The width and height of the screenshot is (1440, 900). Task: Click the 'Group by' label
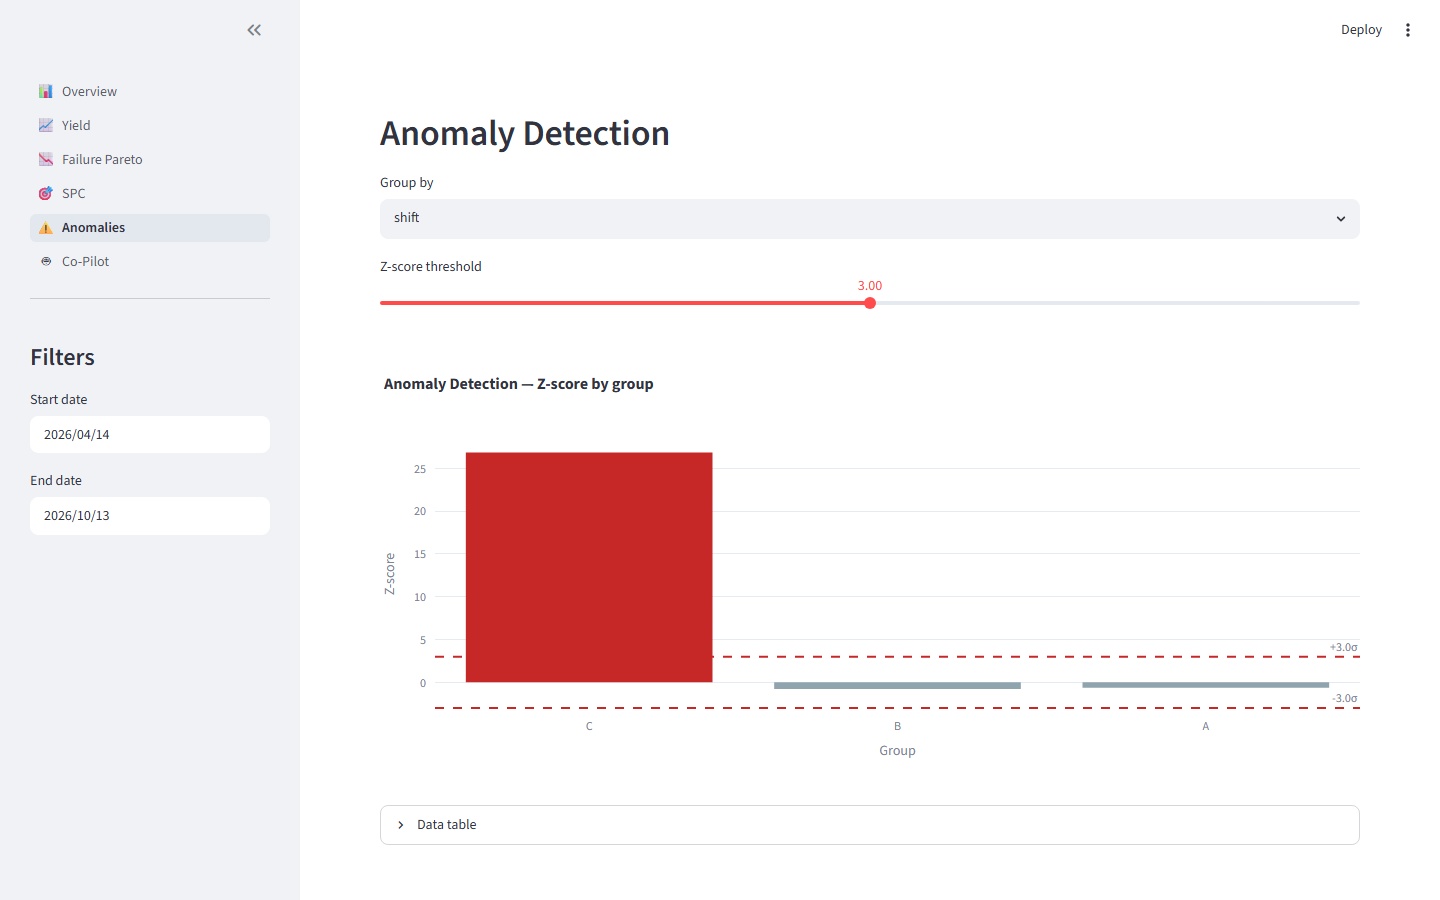tap(407, 182)
